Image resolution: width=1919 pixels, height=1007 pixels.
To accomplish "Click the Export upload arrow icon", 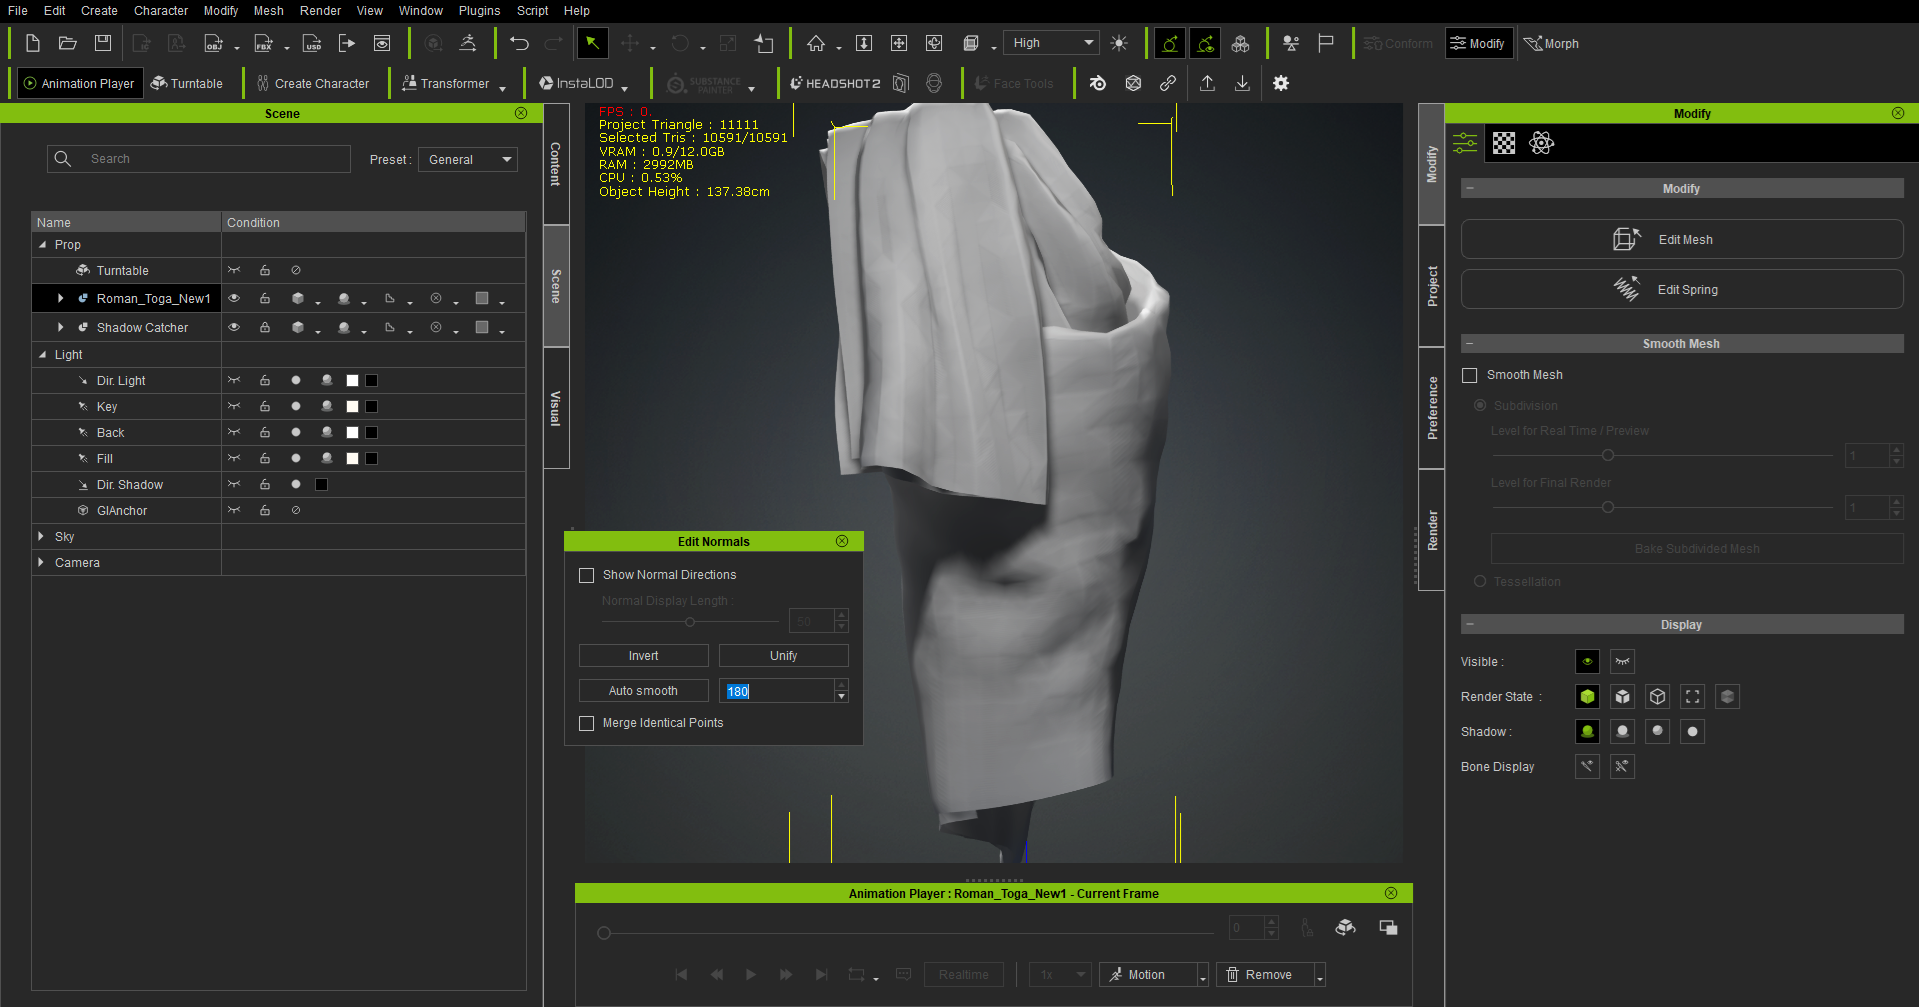I will [1207, 83].
